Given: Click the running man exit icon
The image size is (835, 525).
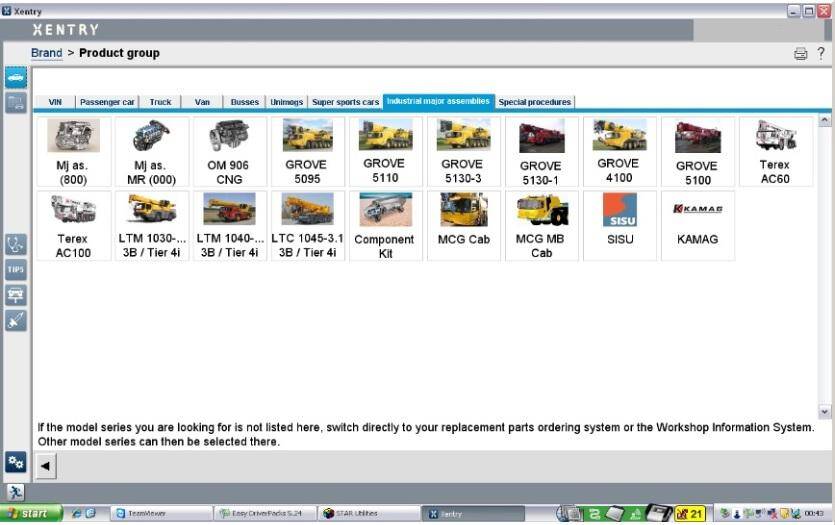Looking at the screenshot, I should (16, 491).
